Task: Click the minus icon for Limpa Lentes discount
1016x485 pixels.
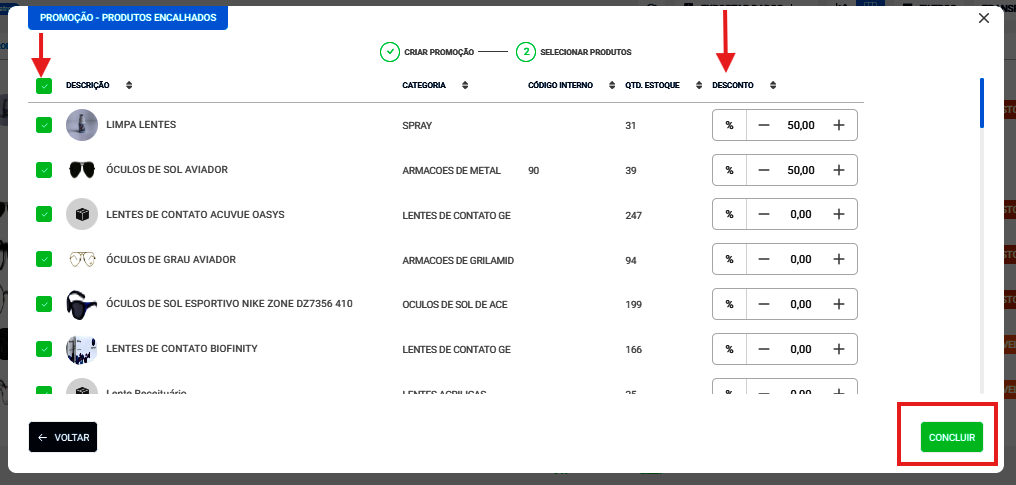Action: pyautogui.click(x=764, y=125)
